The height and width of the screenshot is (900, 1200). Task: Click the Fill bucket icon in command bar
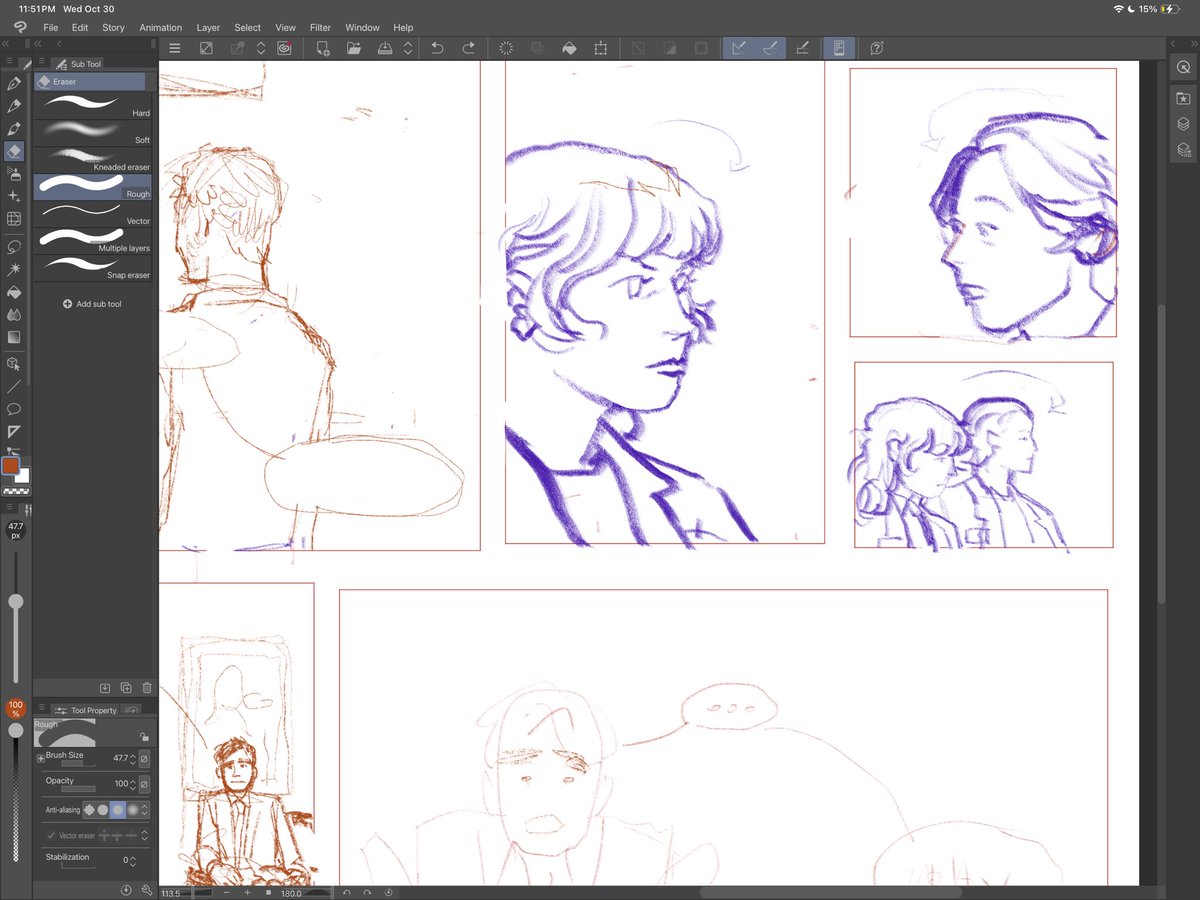click(569, 48)
